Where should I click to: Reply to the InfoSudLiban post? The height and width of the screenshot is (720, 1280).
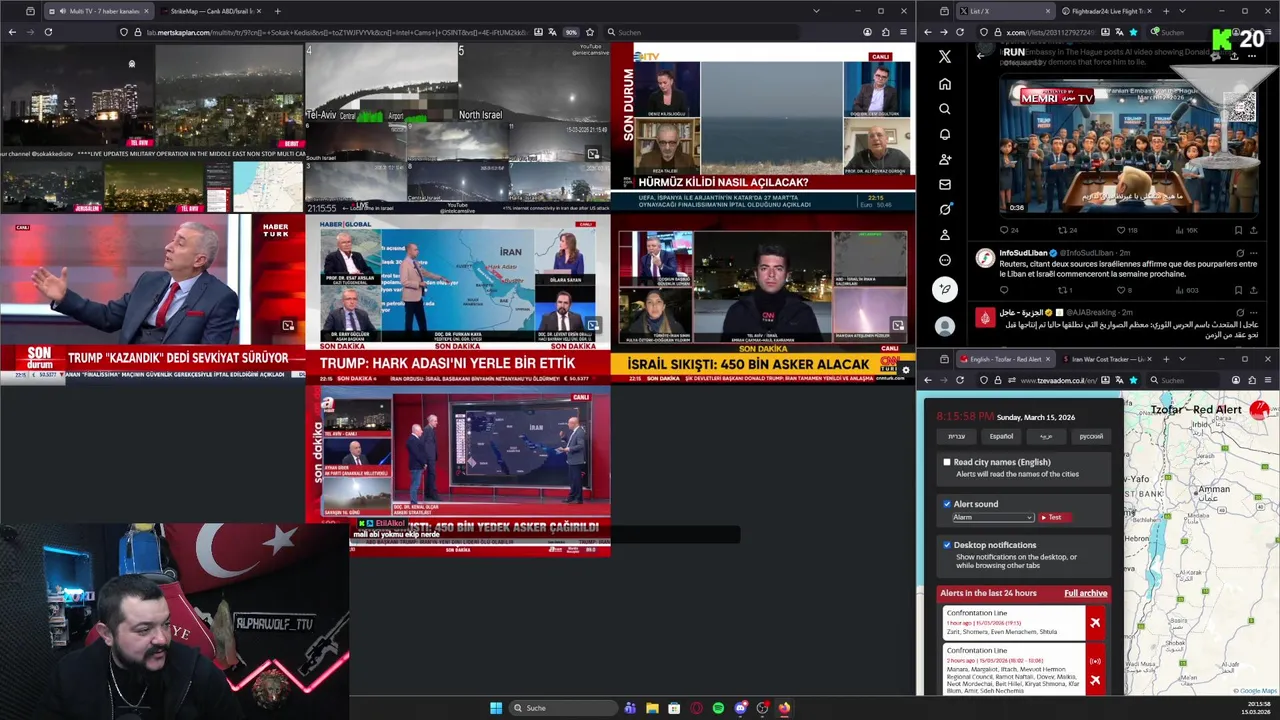[1003, 290]
